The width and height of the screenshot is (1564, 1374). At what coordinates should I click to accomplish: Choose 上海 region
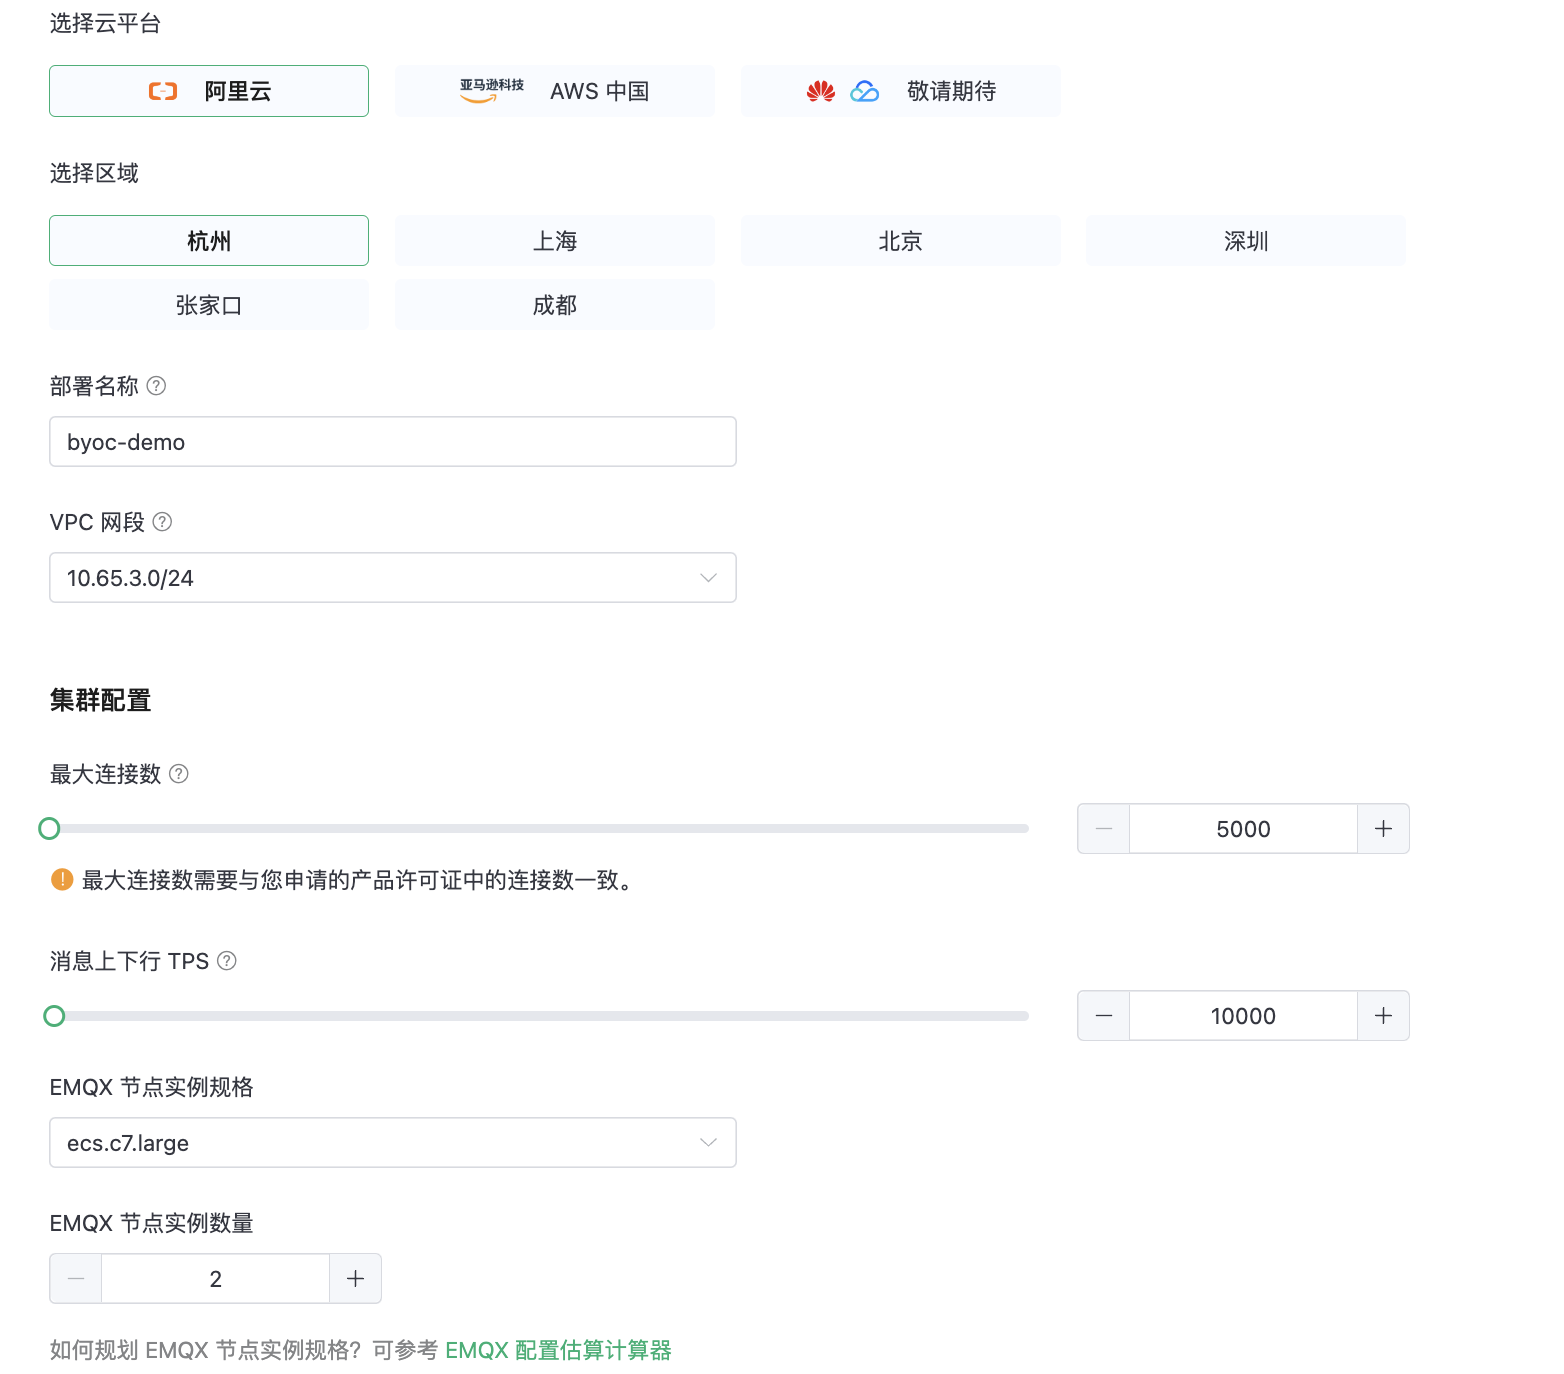point(555,241)
